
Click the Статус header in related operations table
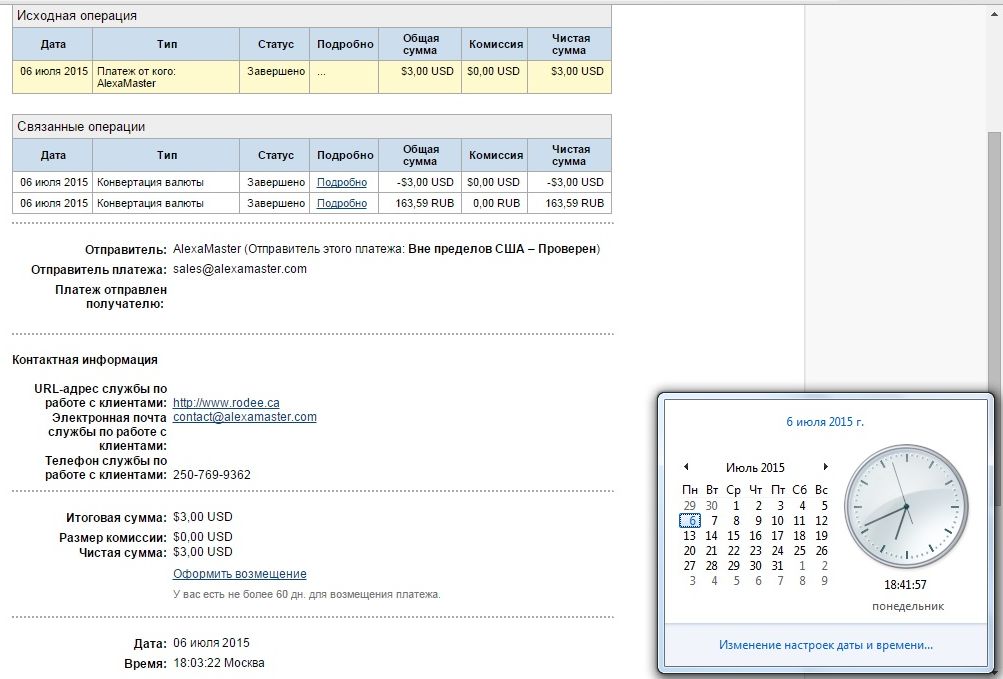[276, 155]
